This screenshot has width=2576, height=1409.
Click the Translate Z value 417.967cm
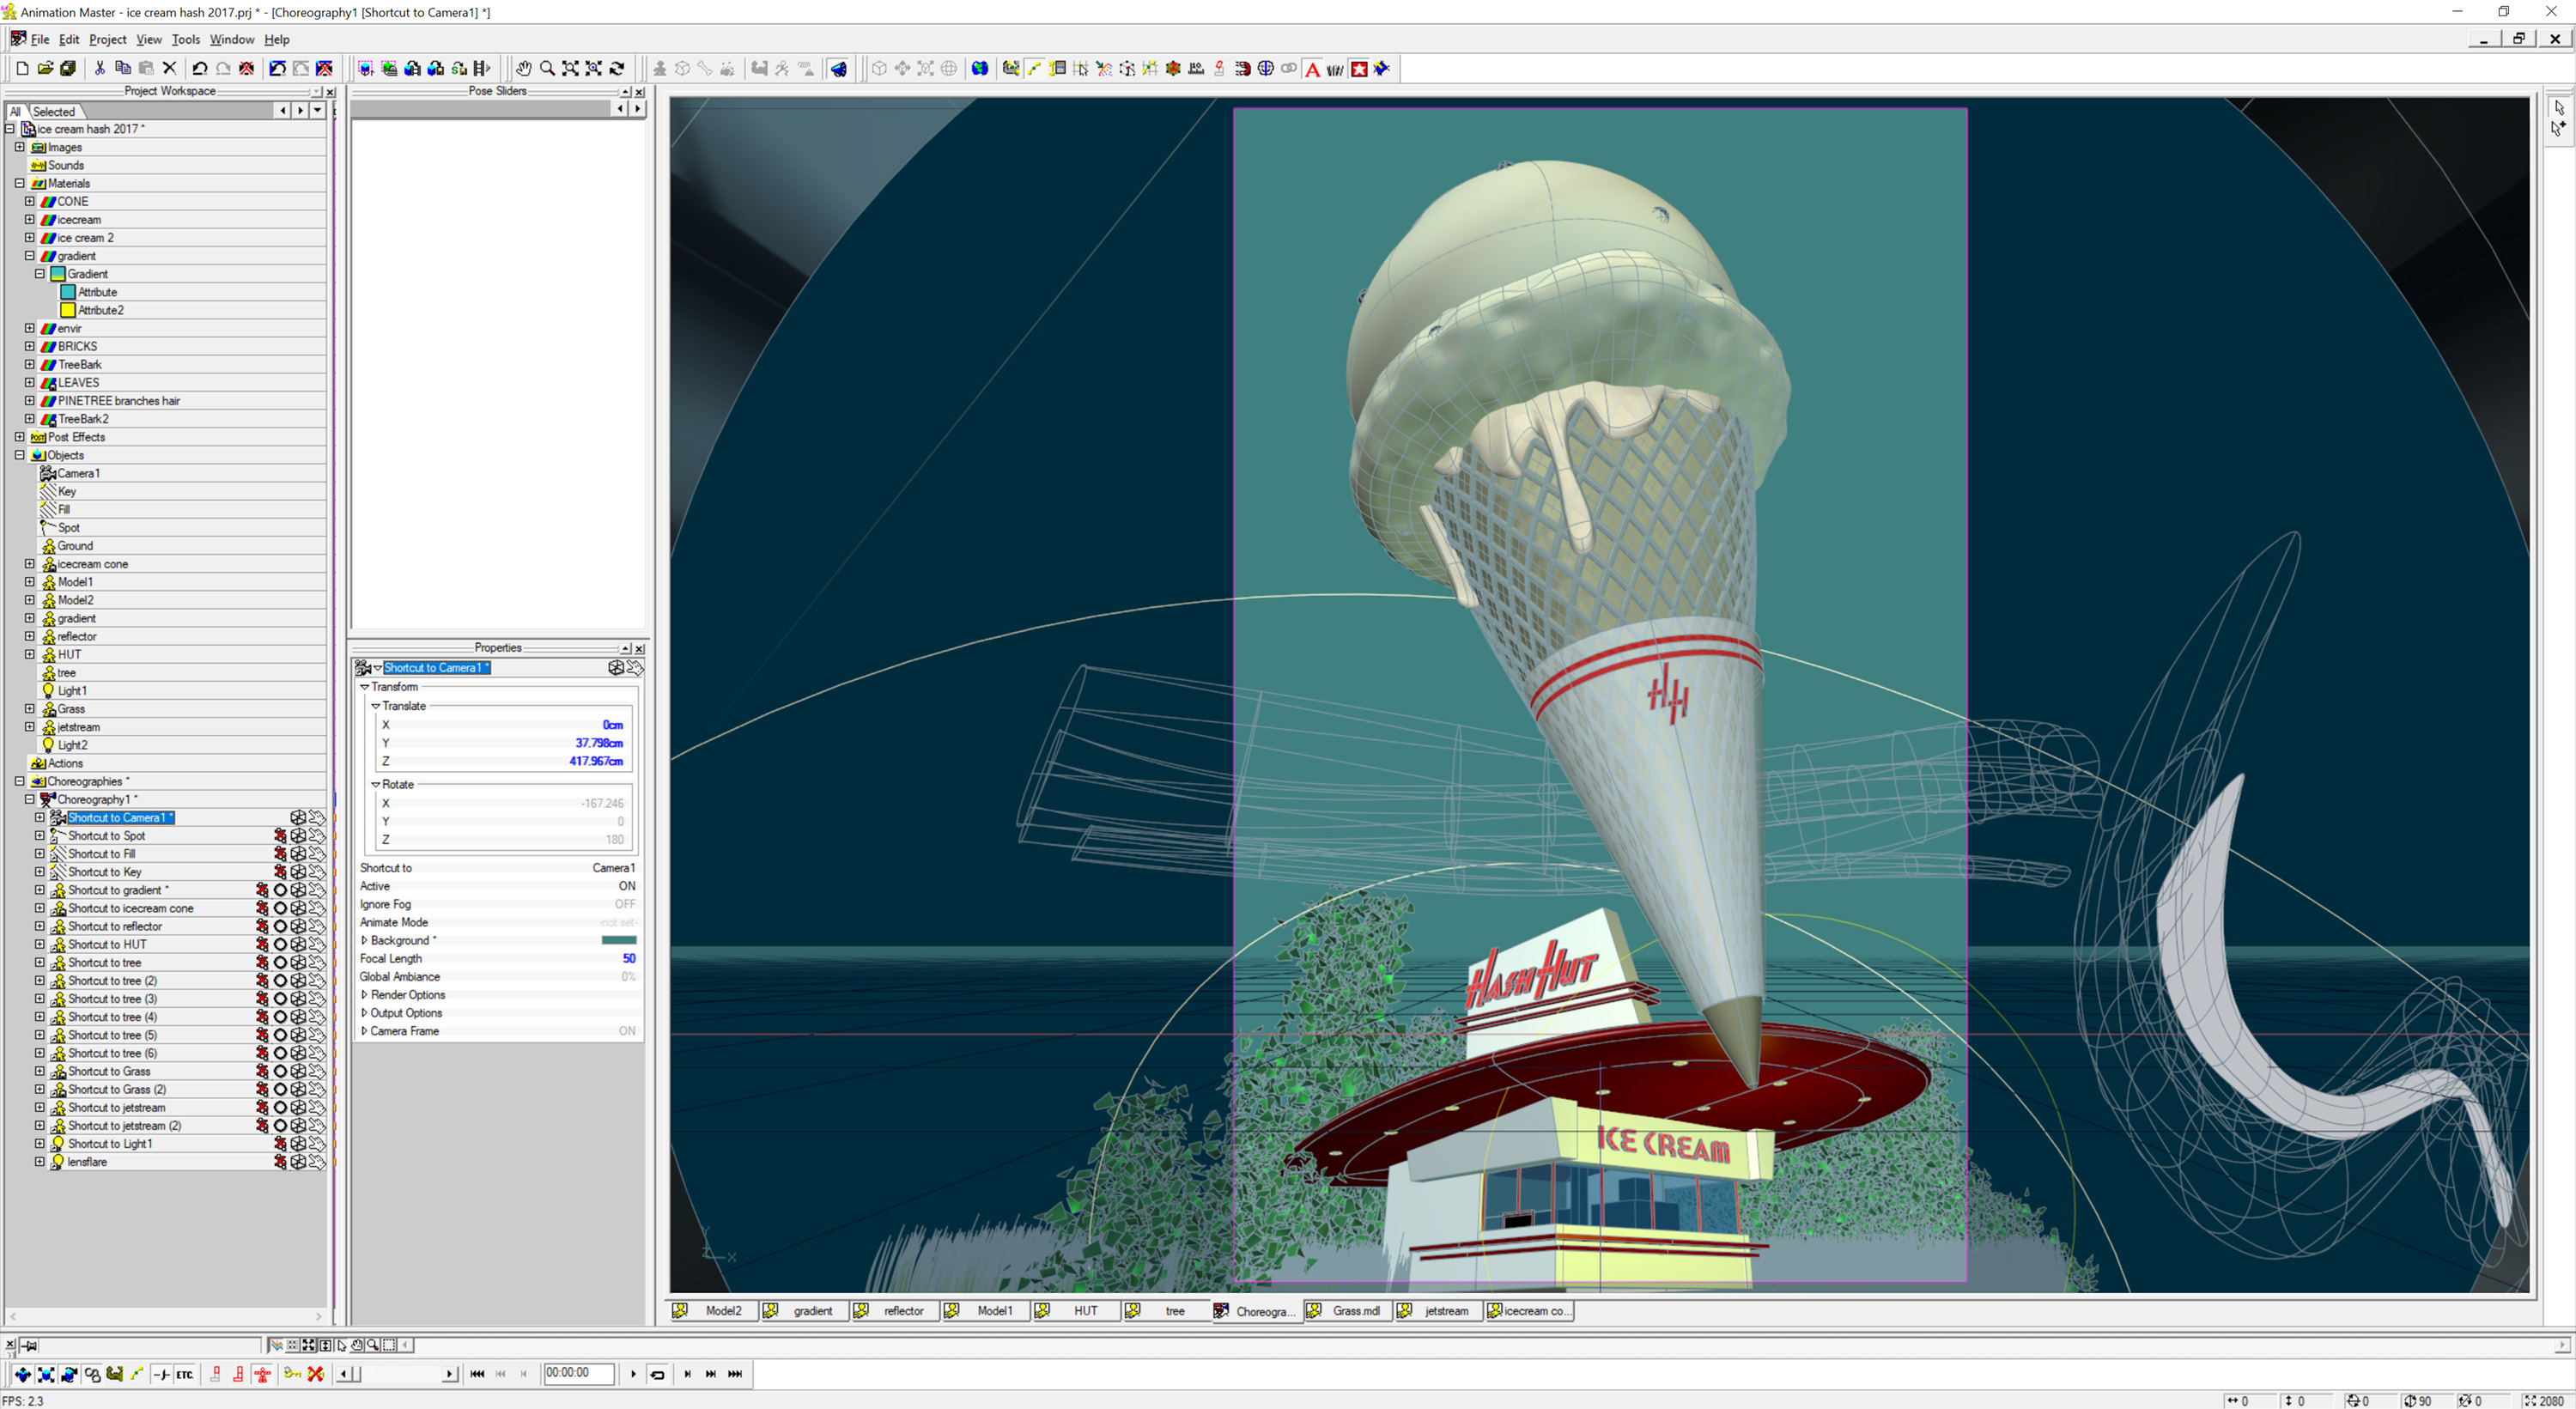pos(596,761)
